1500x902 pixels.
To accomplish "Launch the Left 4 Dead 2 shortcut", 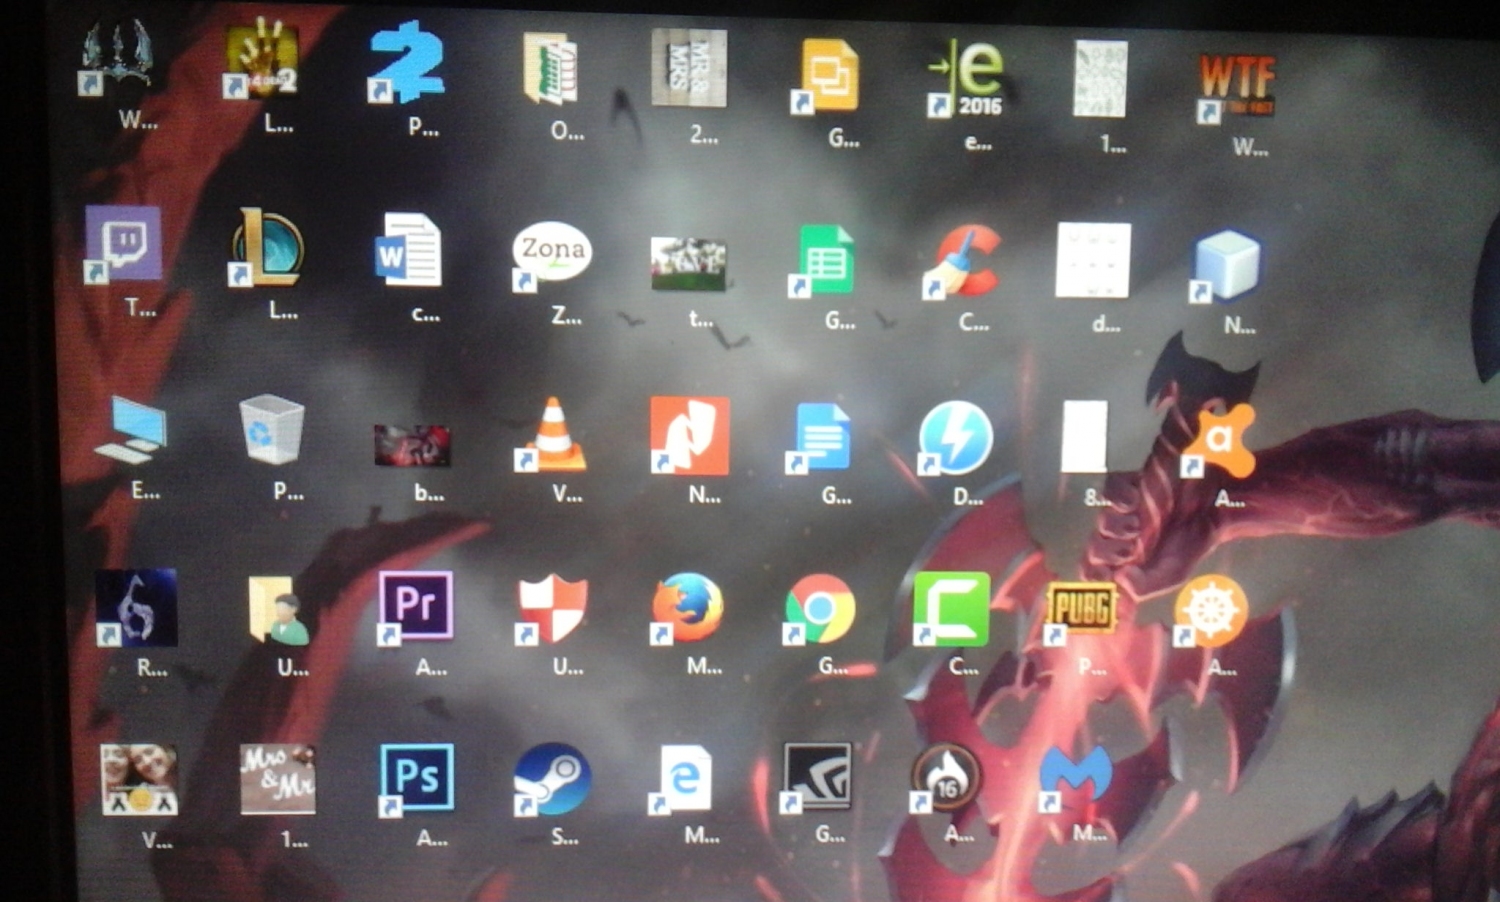I will point(261,60).
